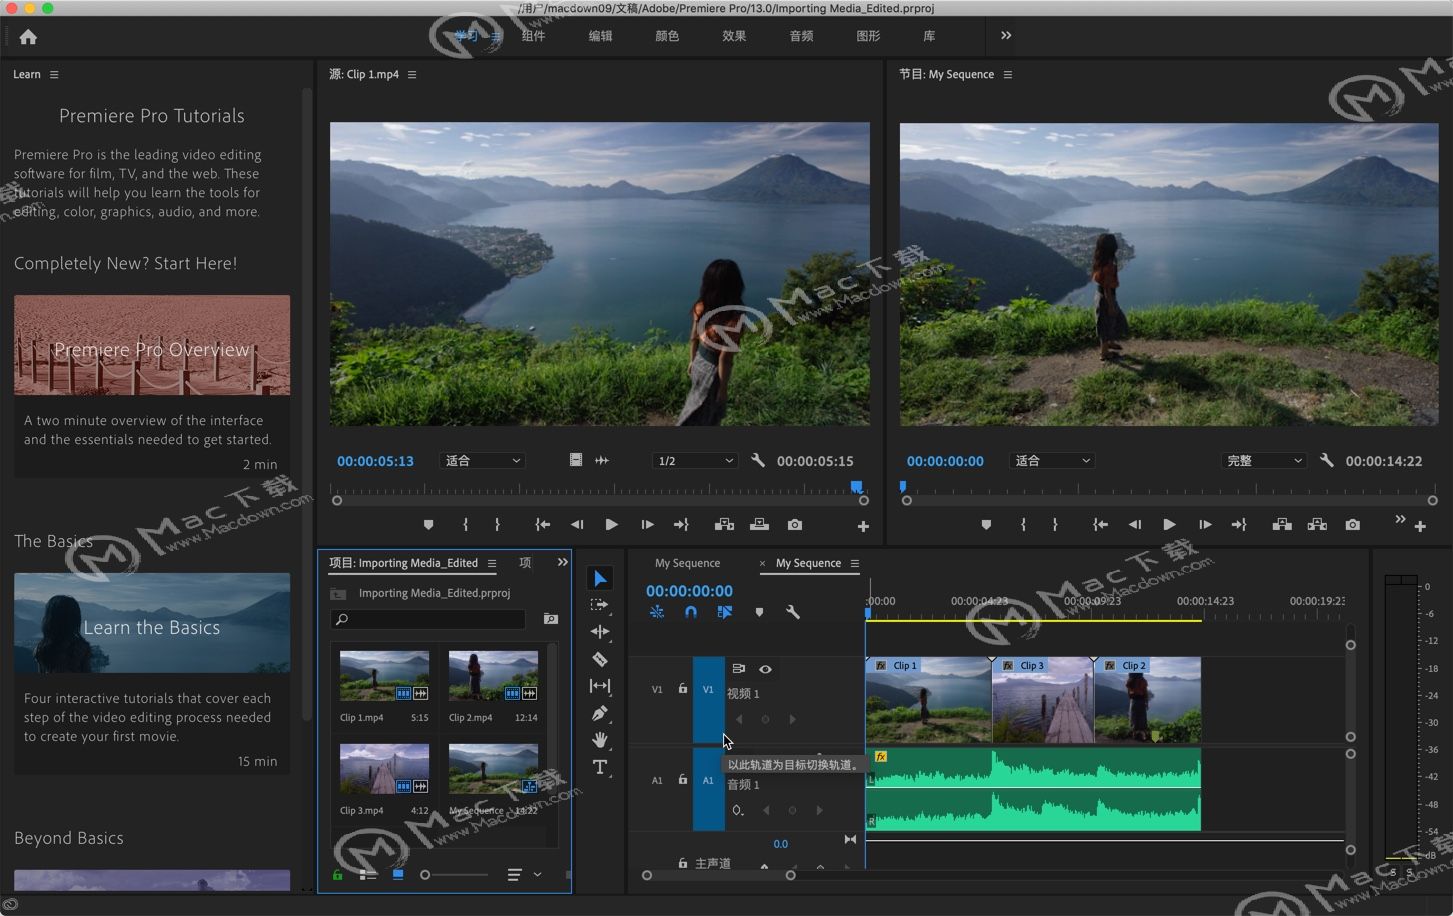The image size is (1453, 916).
Task: Mark Out point in source monitor
Action: click(497, 525)
